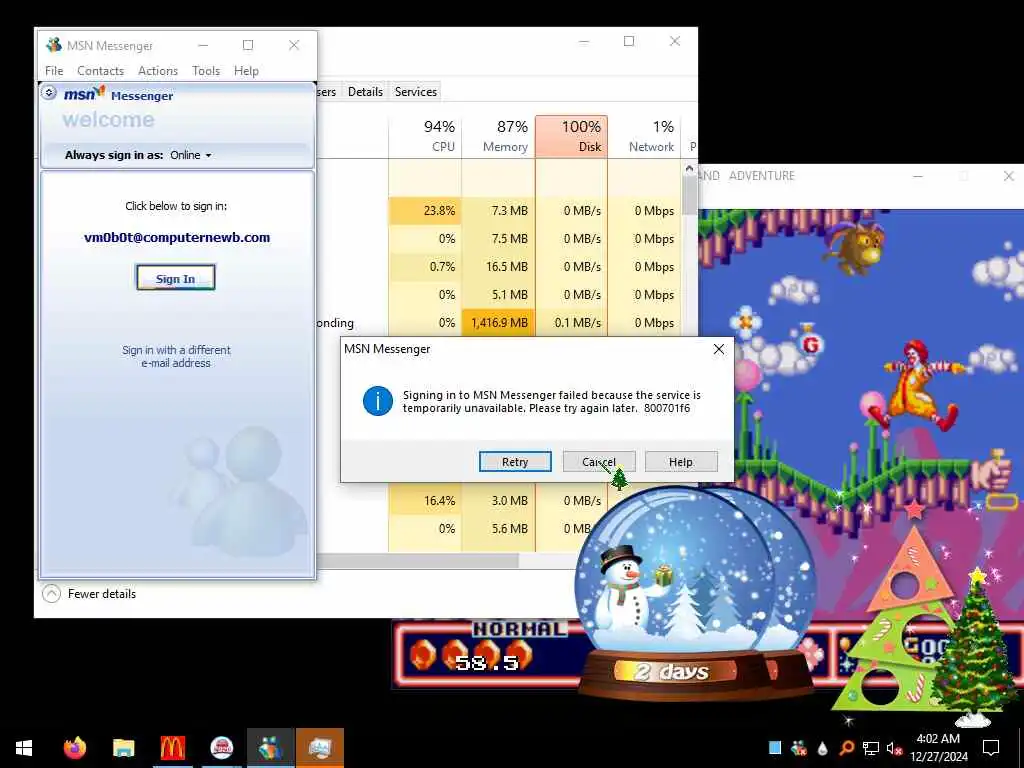
Task: Launch Firefox from the taskbar
Action: coord(74,748)
